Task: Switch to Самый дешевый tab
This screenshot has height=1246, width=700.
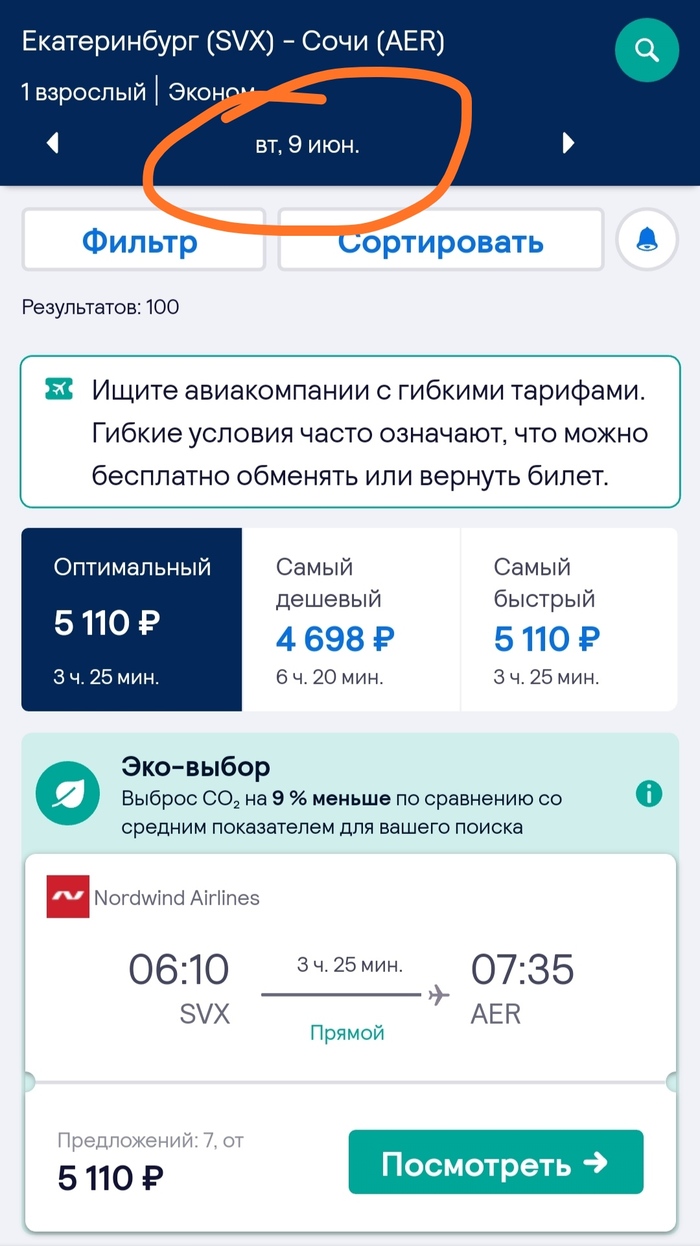Action: click(351, 620)
